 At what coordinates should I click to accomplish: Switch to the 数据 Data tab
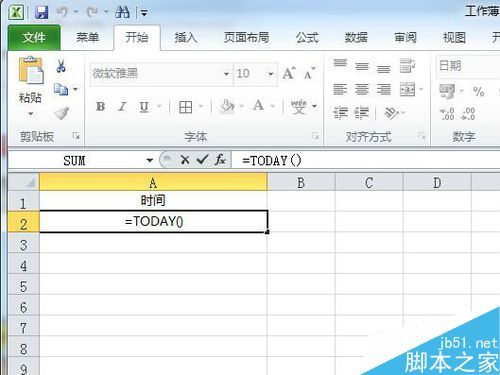pos(356,37)
